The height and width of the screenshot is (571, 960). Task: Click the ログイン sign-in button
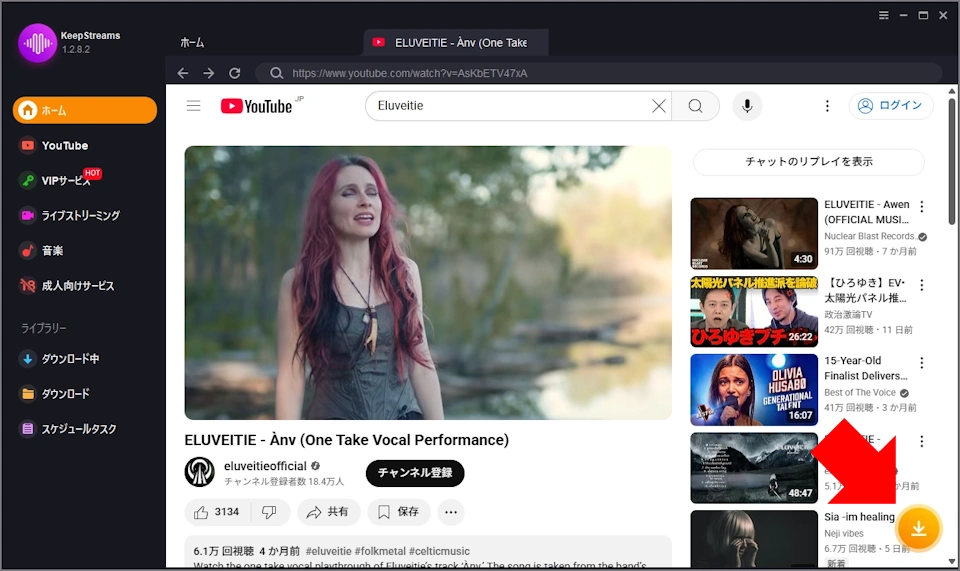tap(891, 106)
